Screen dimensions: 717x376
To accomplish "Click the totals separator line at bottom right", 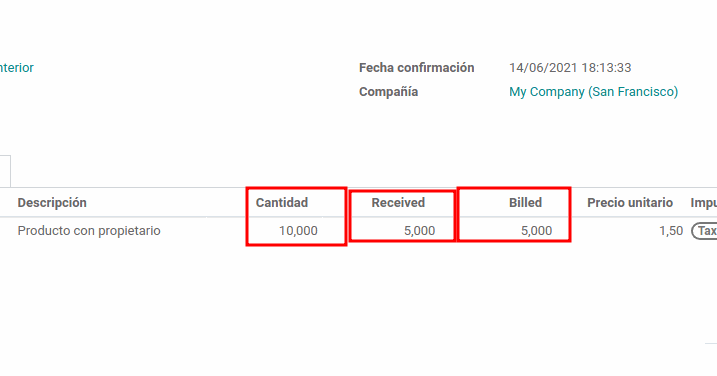I will [711, 343].
